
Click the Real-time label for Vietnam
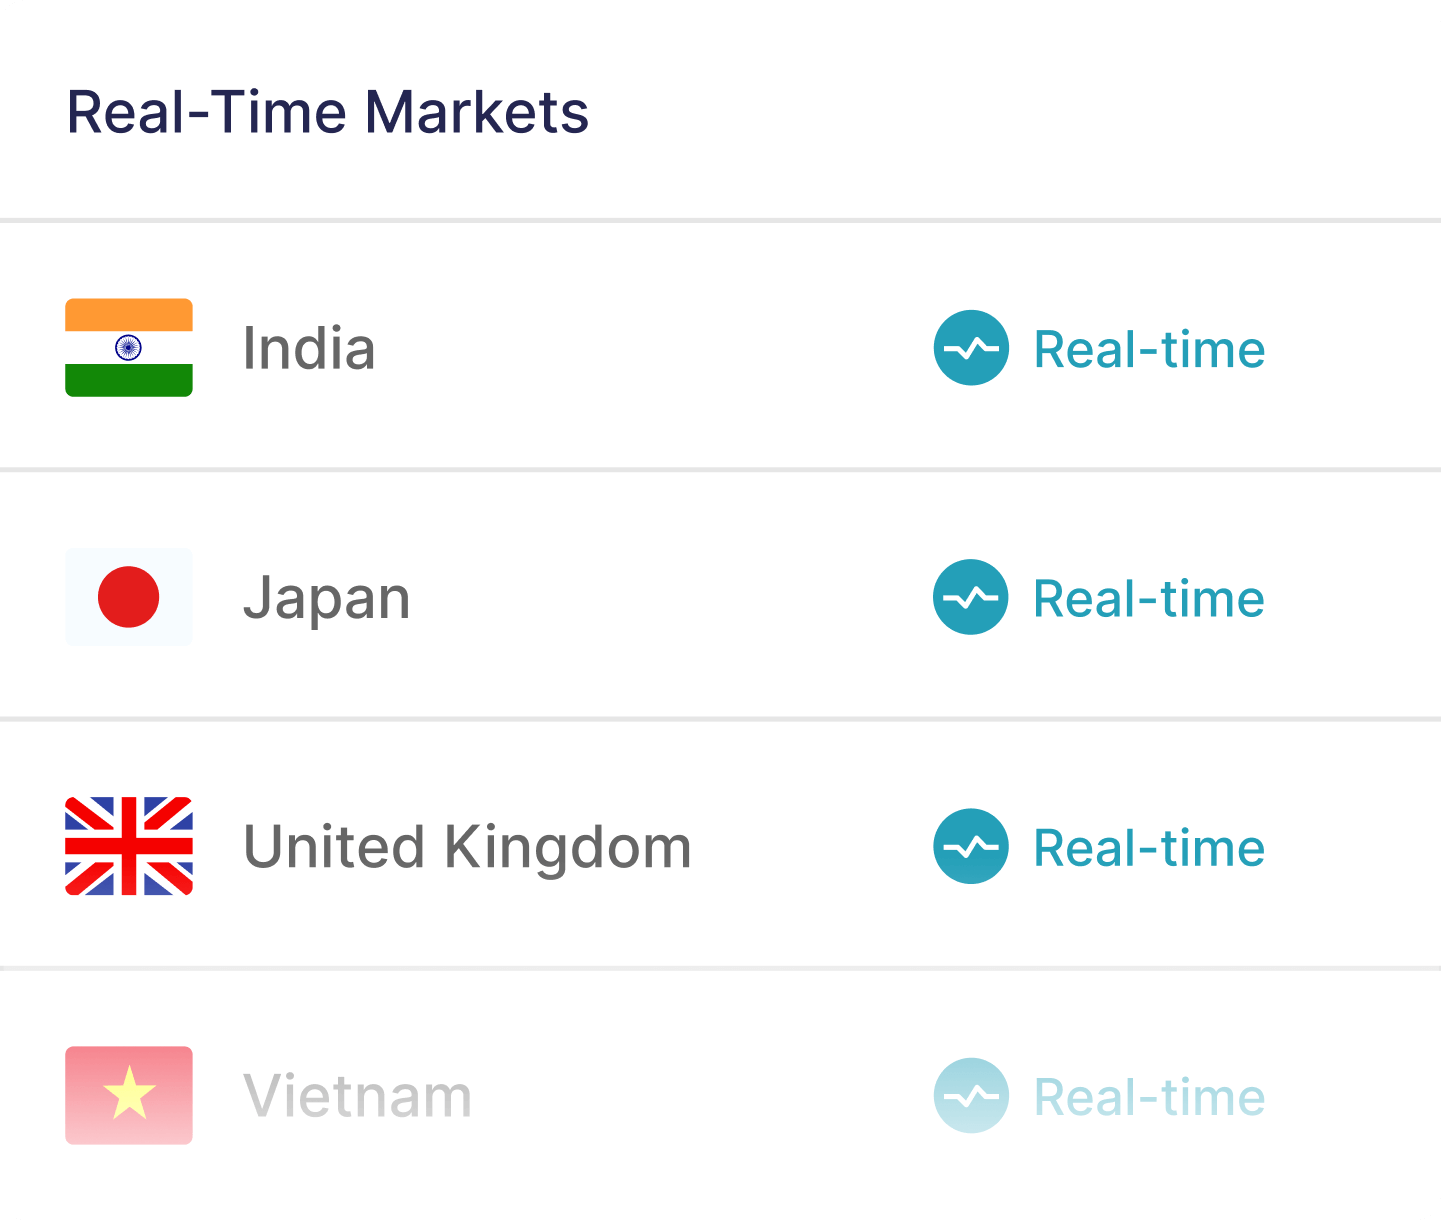point(1149,1096)
